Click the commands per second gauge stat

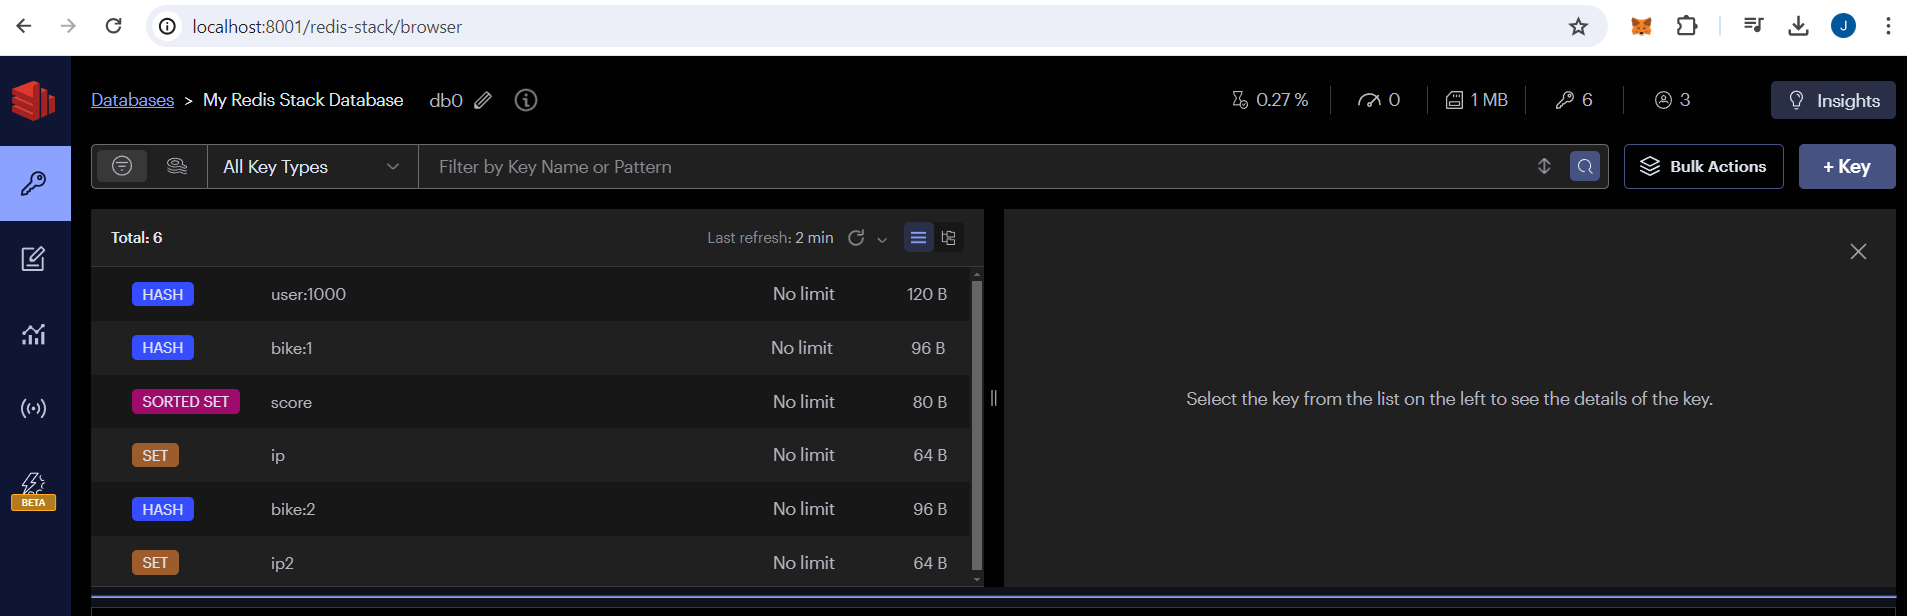[1379, 100]
